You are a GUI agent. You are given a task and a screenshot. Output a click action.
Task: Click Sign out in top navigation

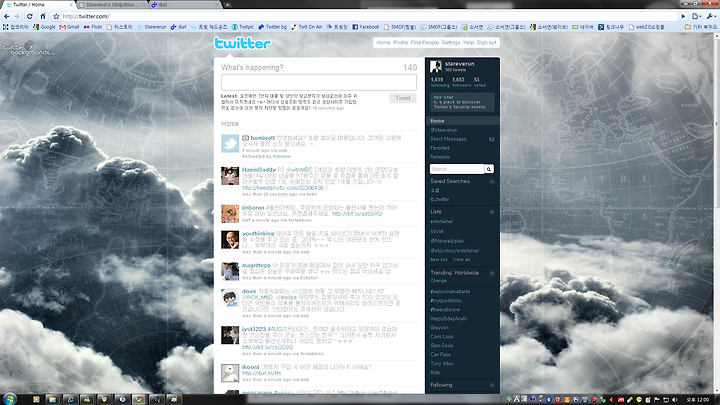click(x=487, y=42)
